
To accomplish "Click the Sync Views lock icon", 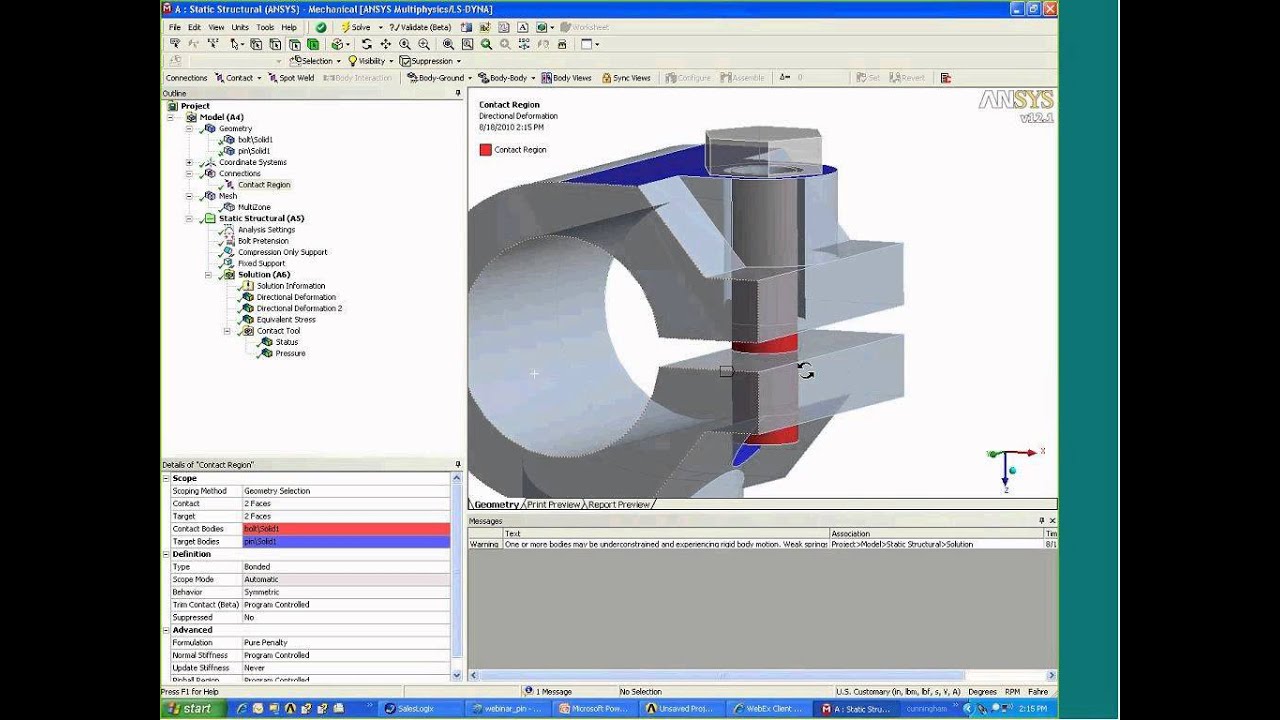I will (x=606, y=78).
